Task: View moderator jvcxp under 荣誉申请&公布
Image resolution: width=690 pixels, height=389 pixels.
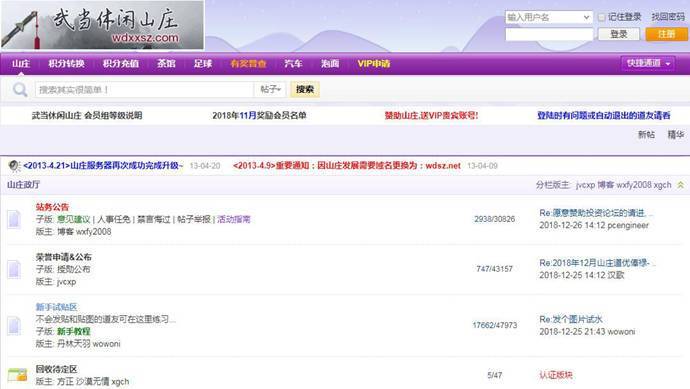Action: coord(66,282)
